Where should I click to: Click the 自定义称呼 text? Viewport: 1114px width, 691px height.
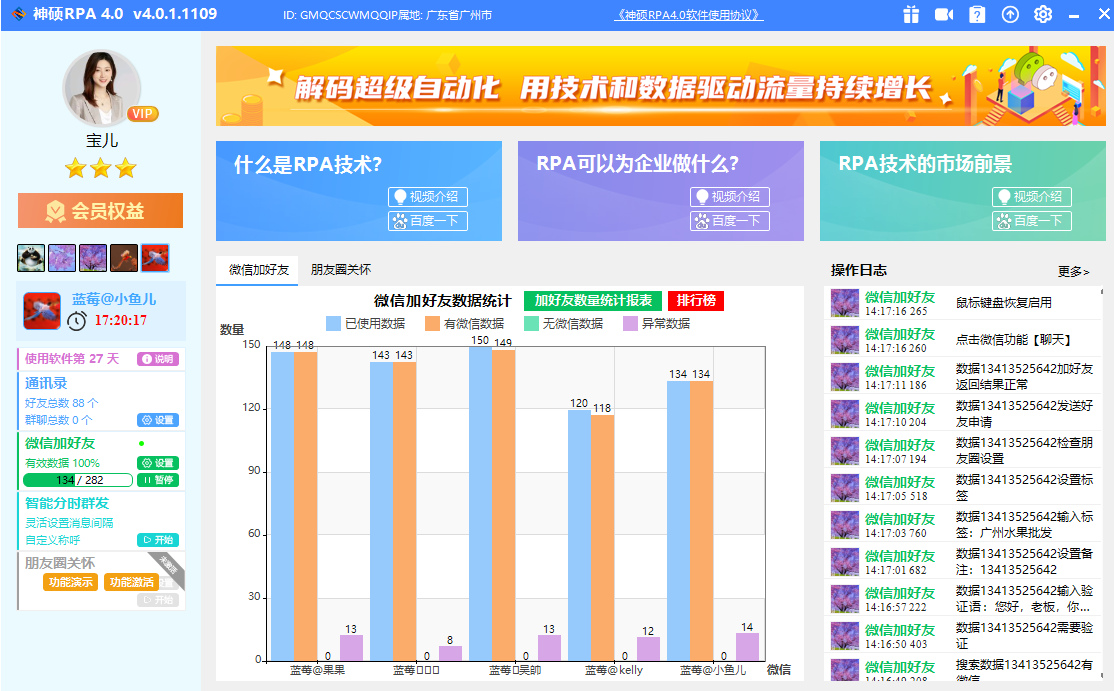[53, 540]
